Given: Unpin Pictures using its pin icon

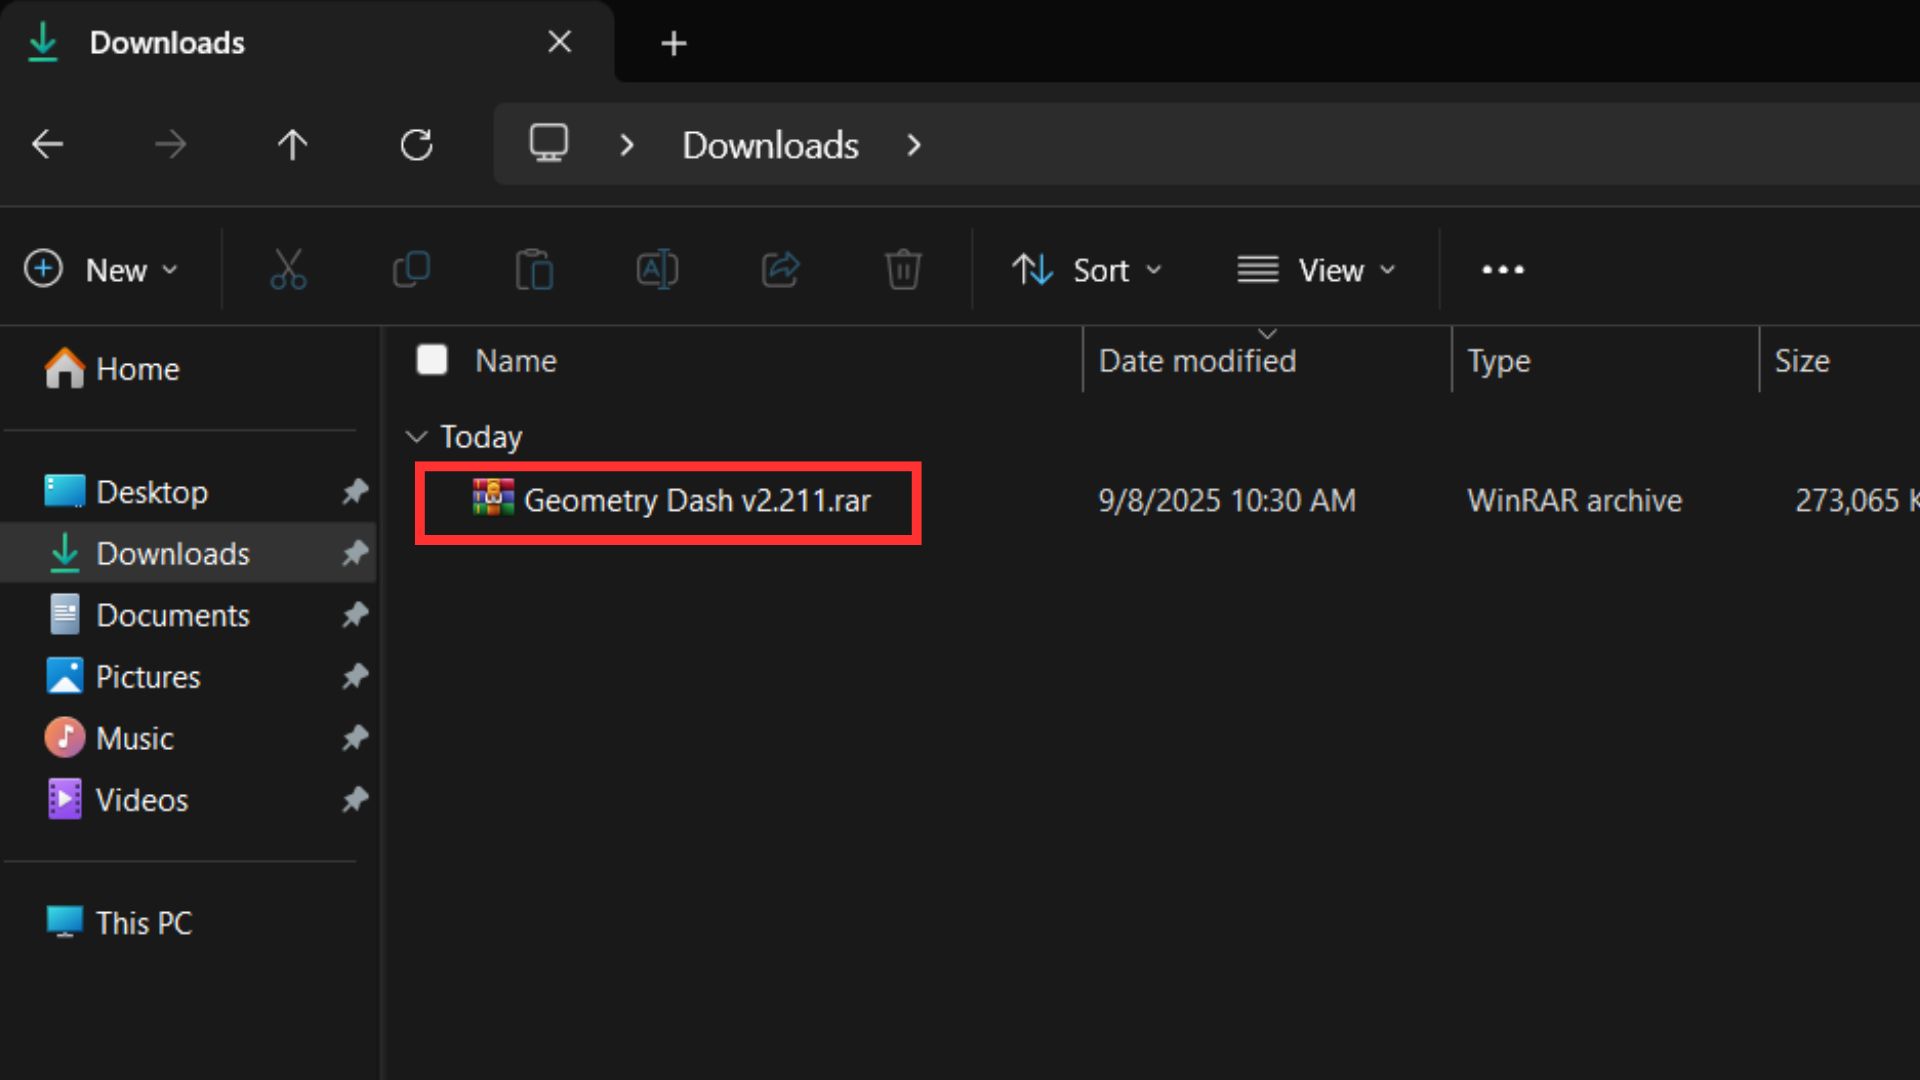Looking at the screenshot, I should (355, 676).
